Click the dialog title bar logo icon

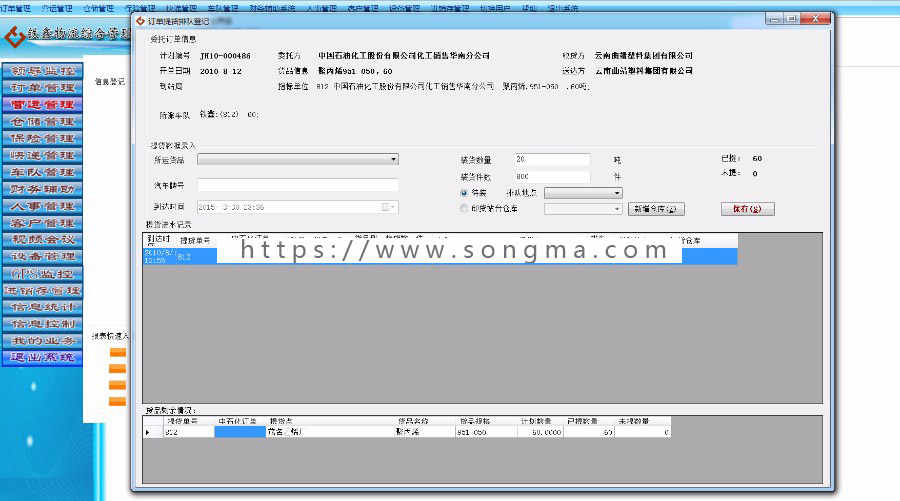(x=140, y=21)
